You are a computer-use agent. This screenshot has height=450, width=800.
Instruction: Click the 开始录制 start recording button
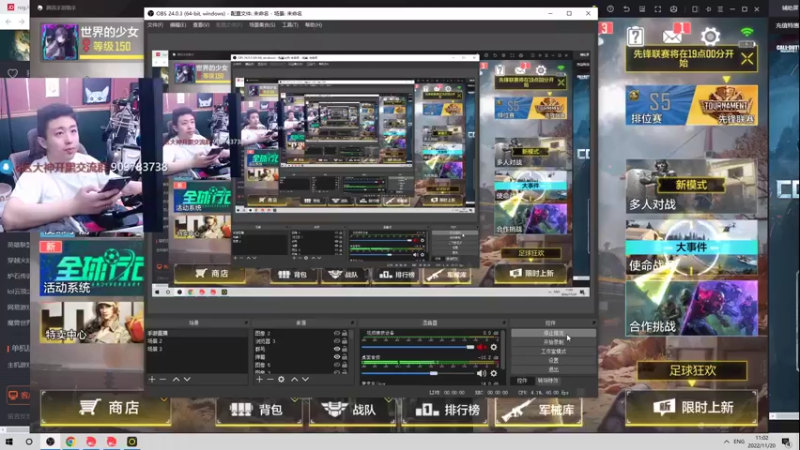pyautogui.click(x=553, y=342)
